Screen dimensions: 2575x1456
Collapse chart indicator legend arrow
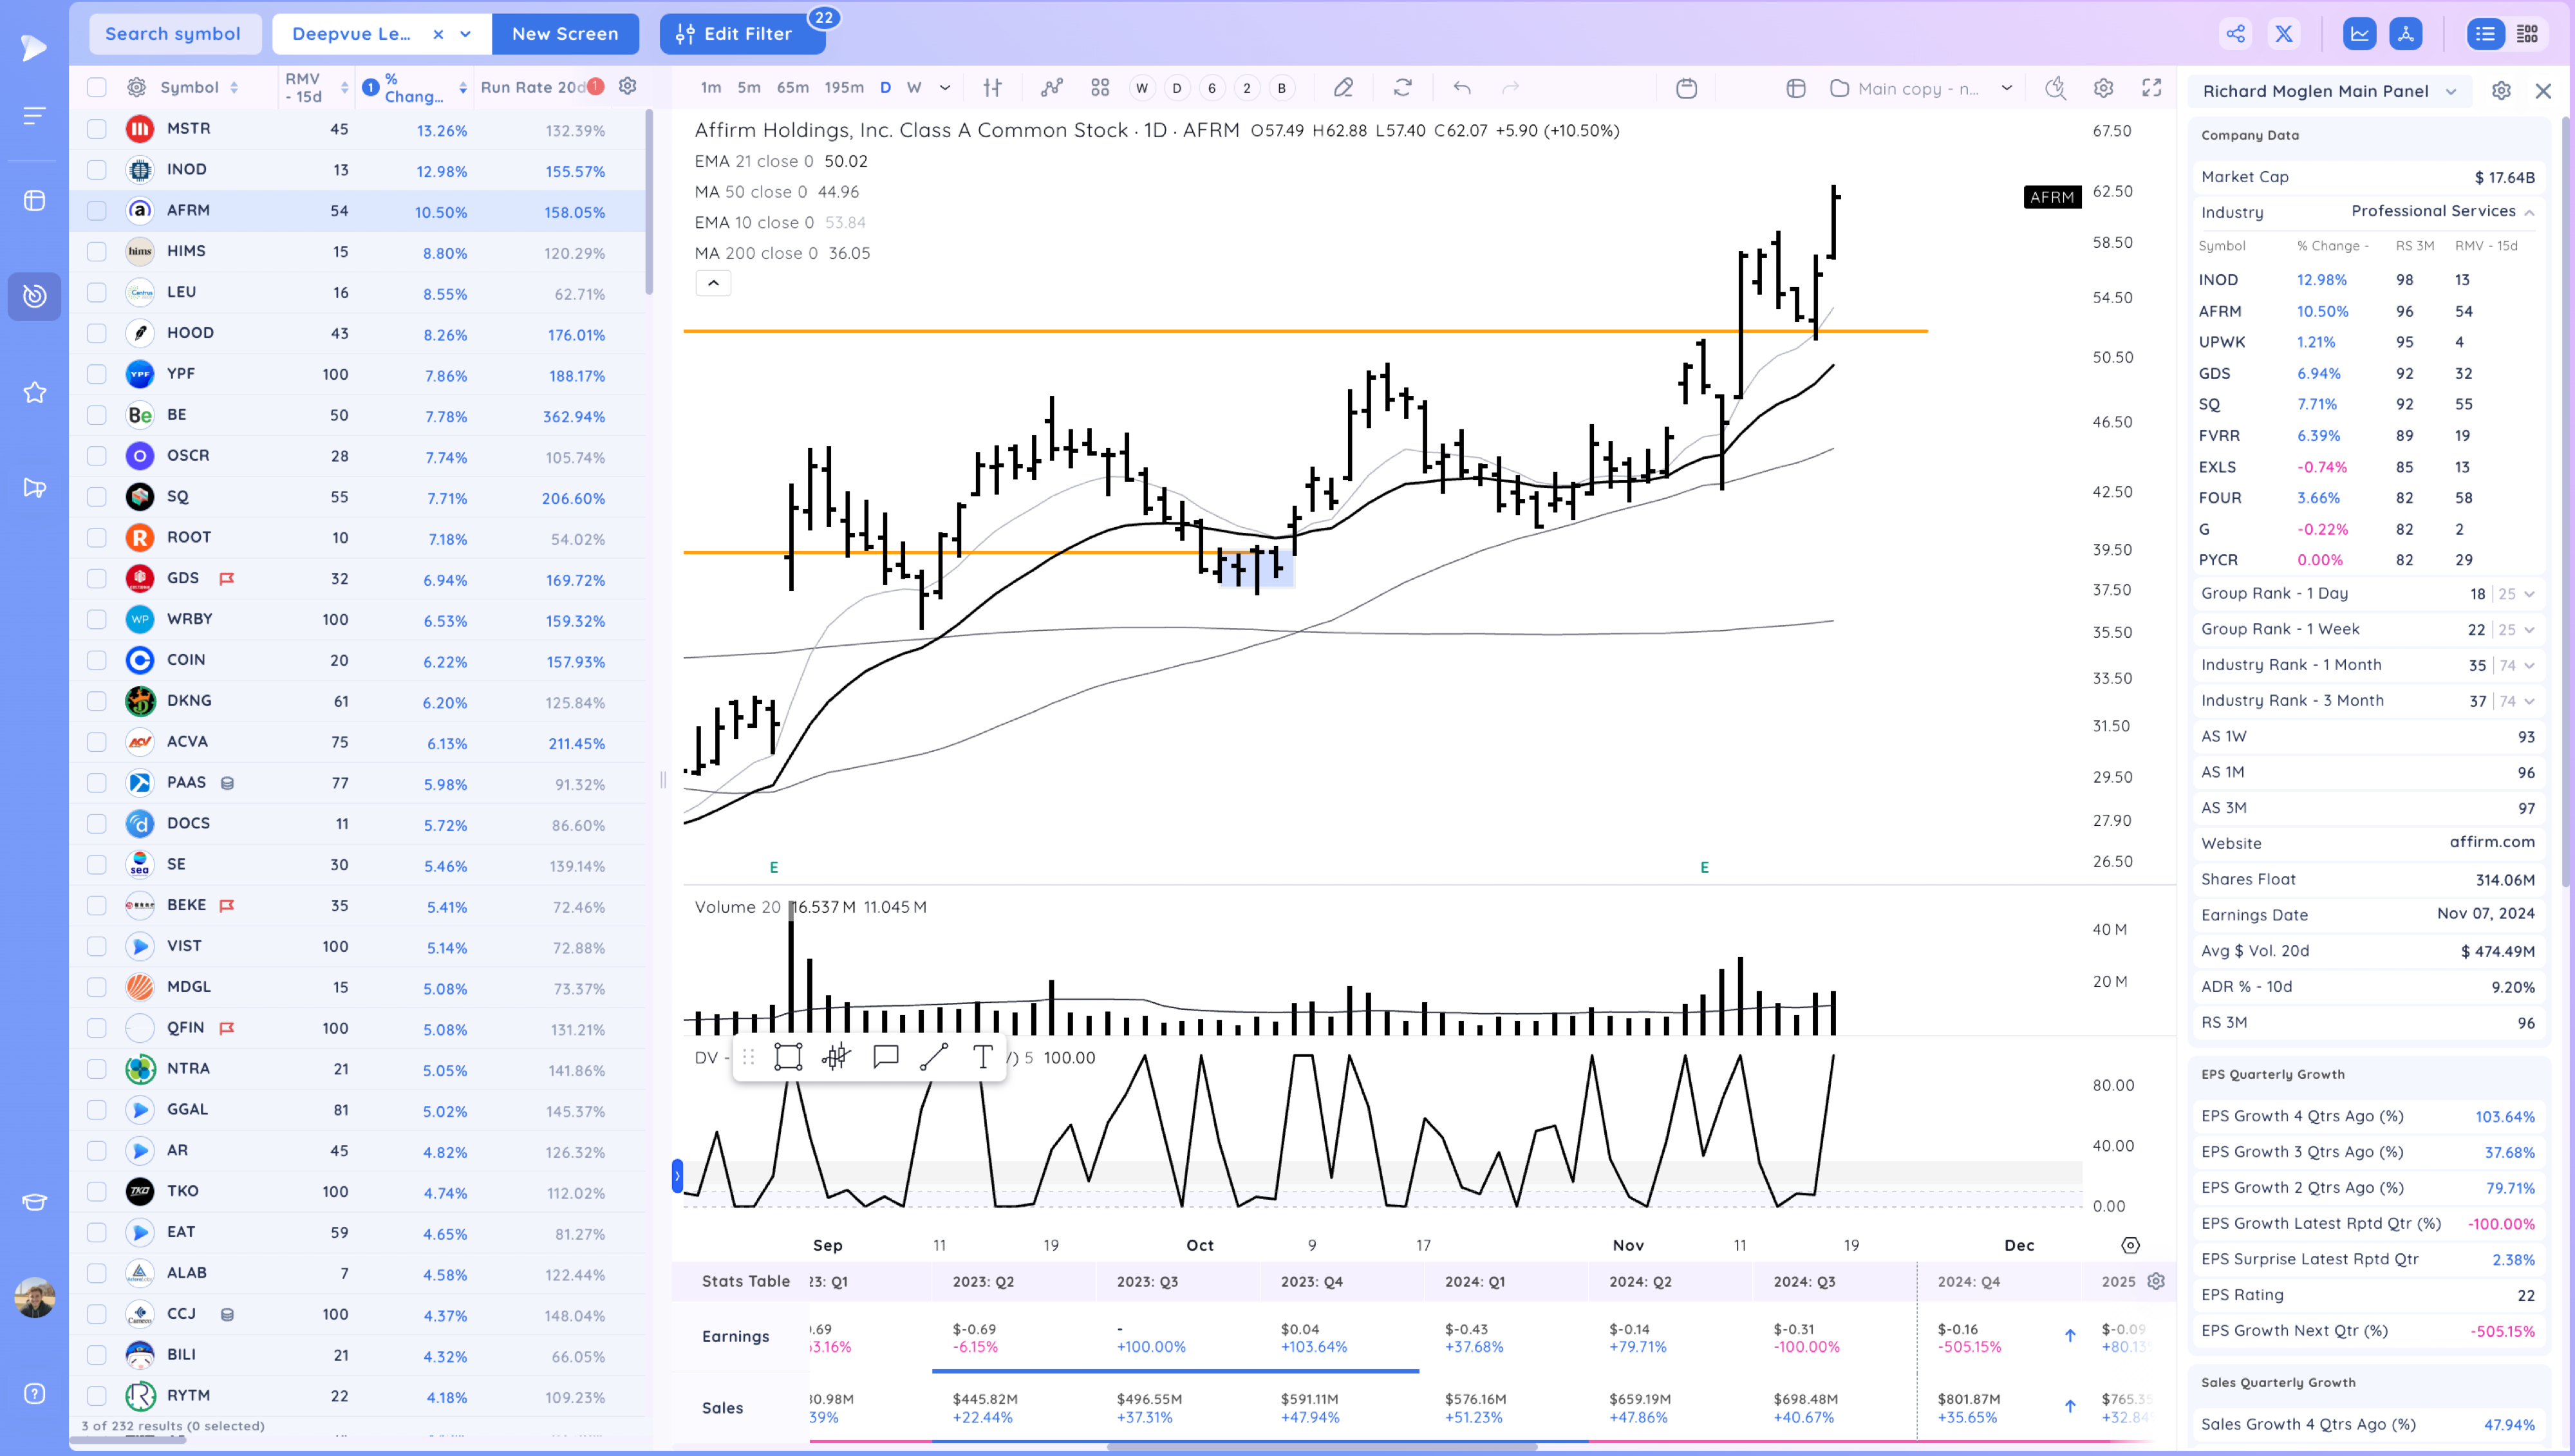[x=713, y=283]
